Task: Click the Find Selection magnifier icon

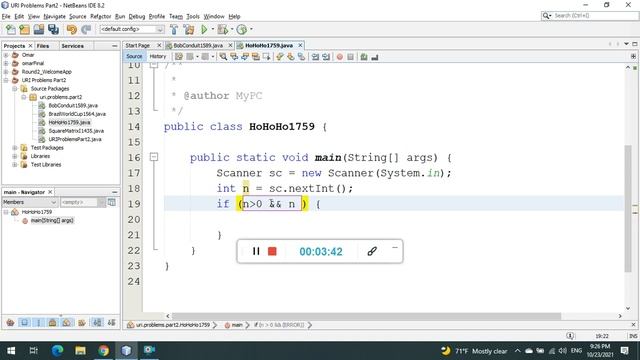Action: [x=223, y=57]
